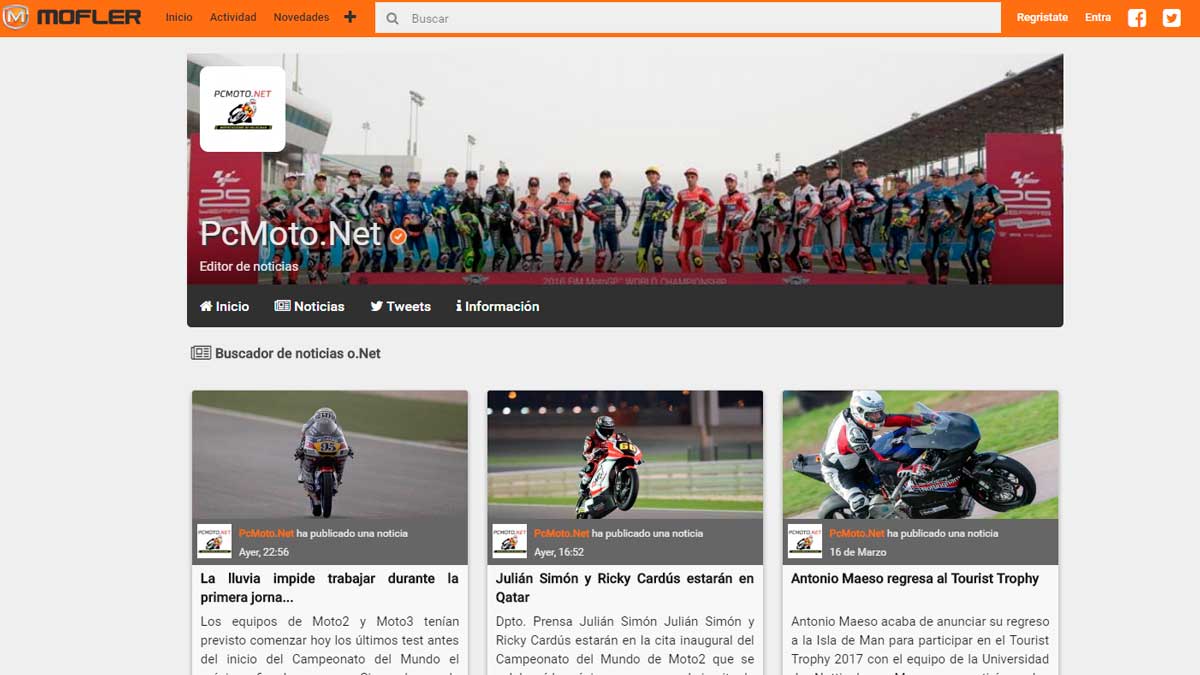Go to Inicio in the top navigation
Image resolution: width=1200 pixels, height=675 pixels.
(179, 17)
